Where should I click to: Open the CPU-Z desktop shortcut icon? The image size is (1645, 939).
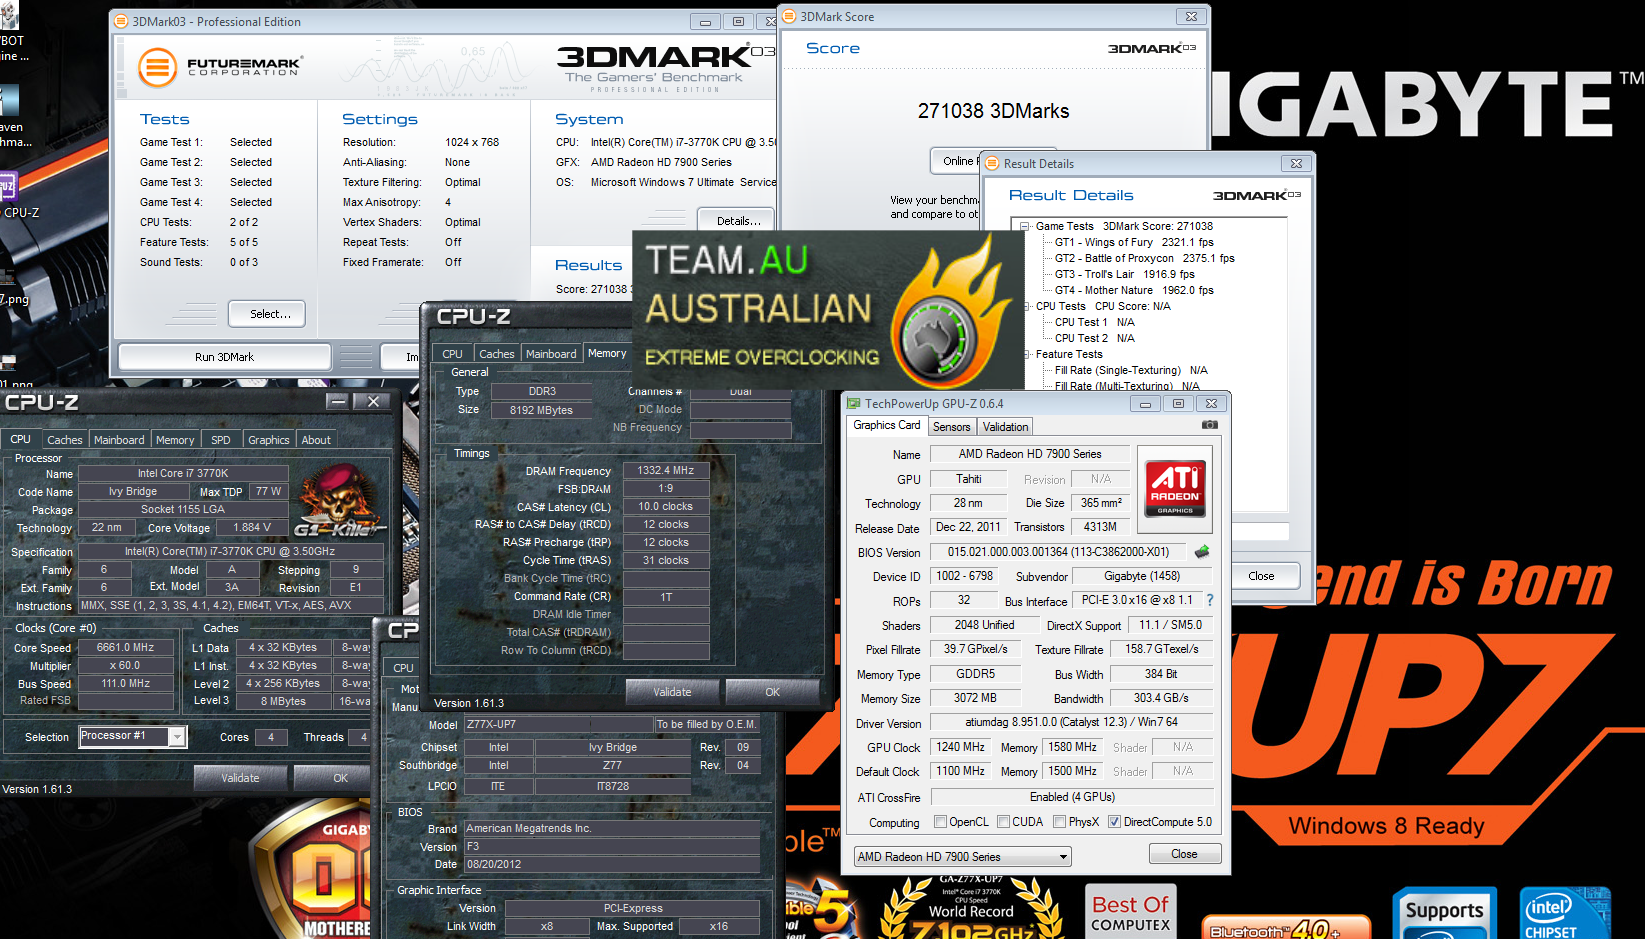point(8,190)
